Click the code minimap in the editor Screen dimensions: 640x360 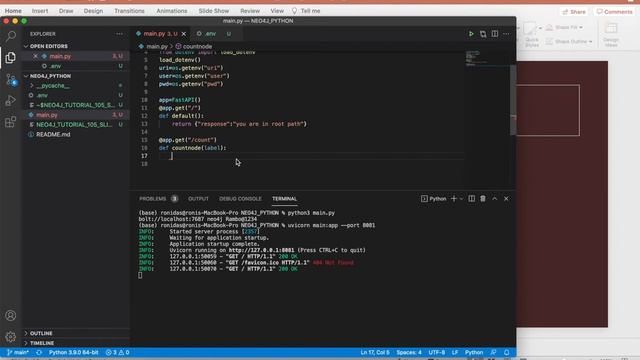click(476, 58)
